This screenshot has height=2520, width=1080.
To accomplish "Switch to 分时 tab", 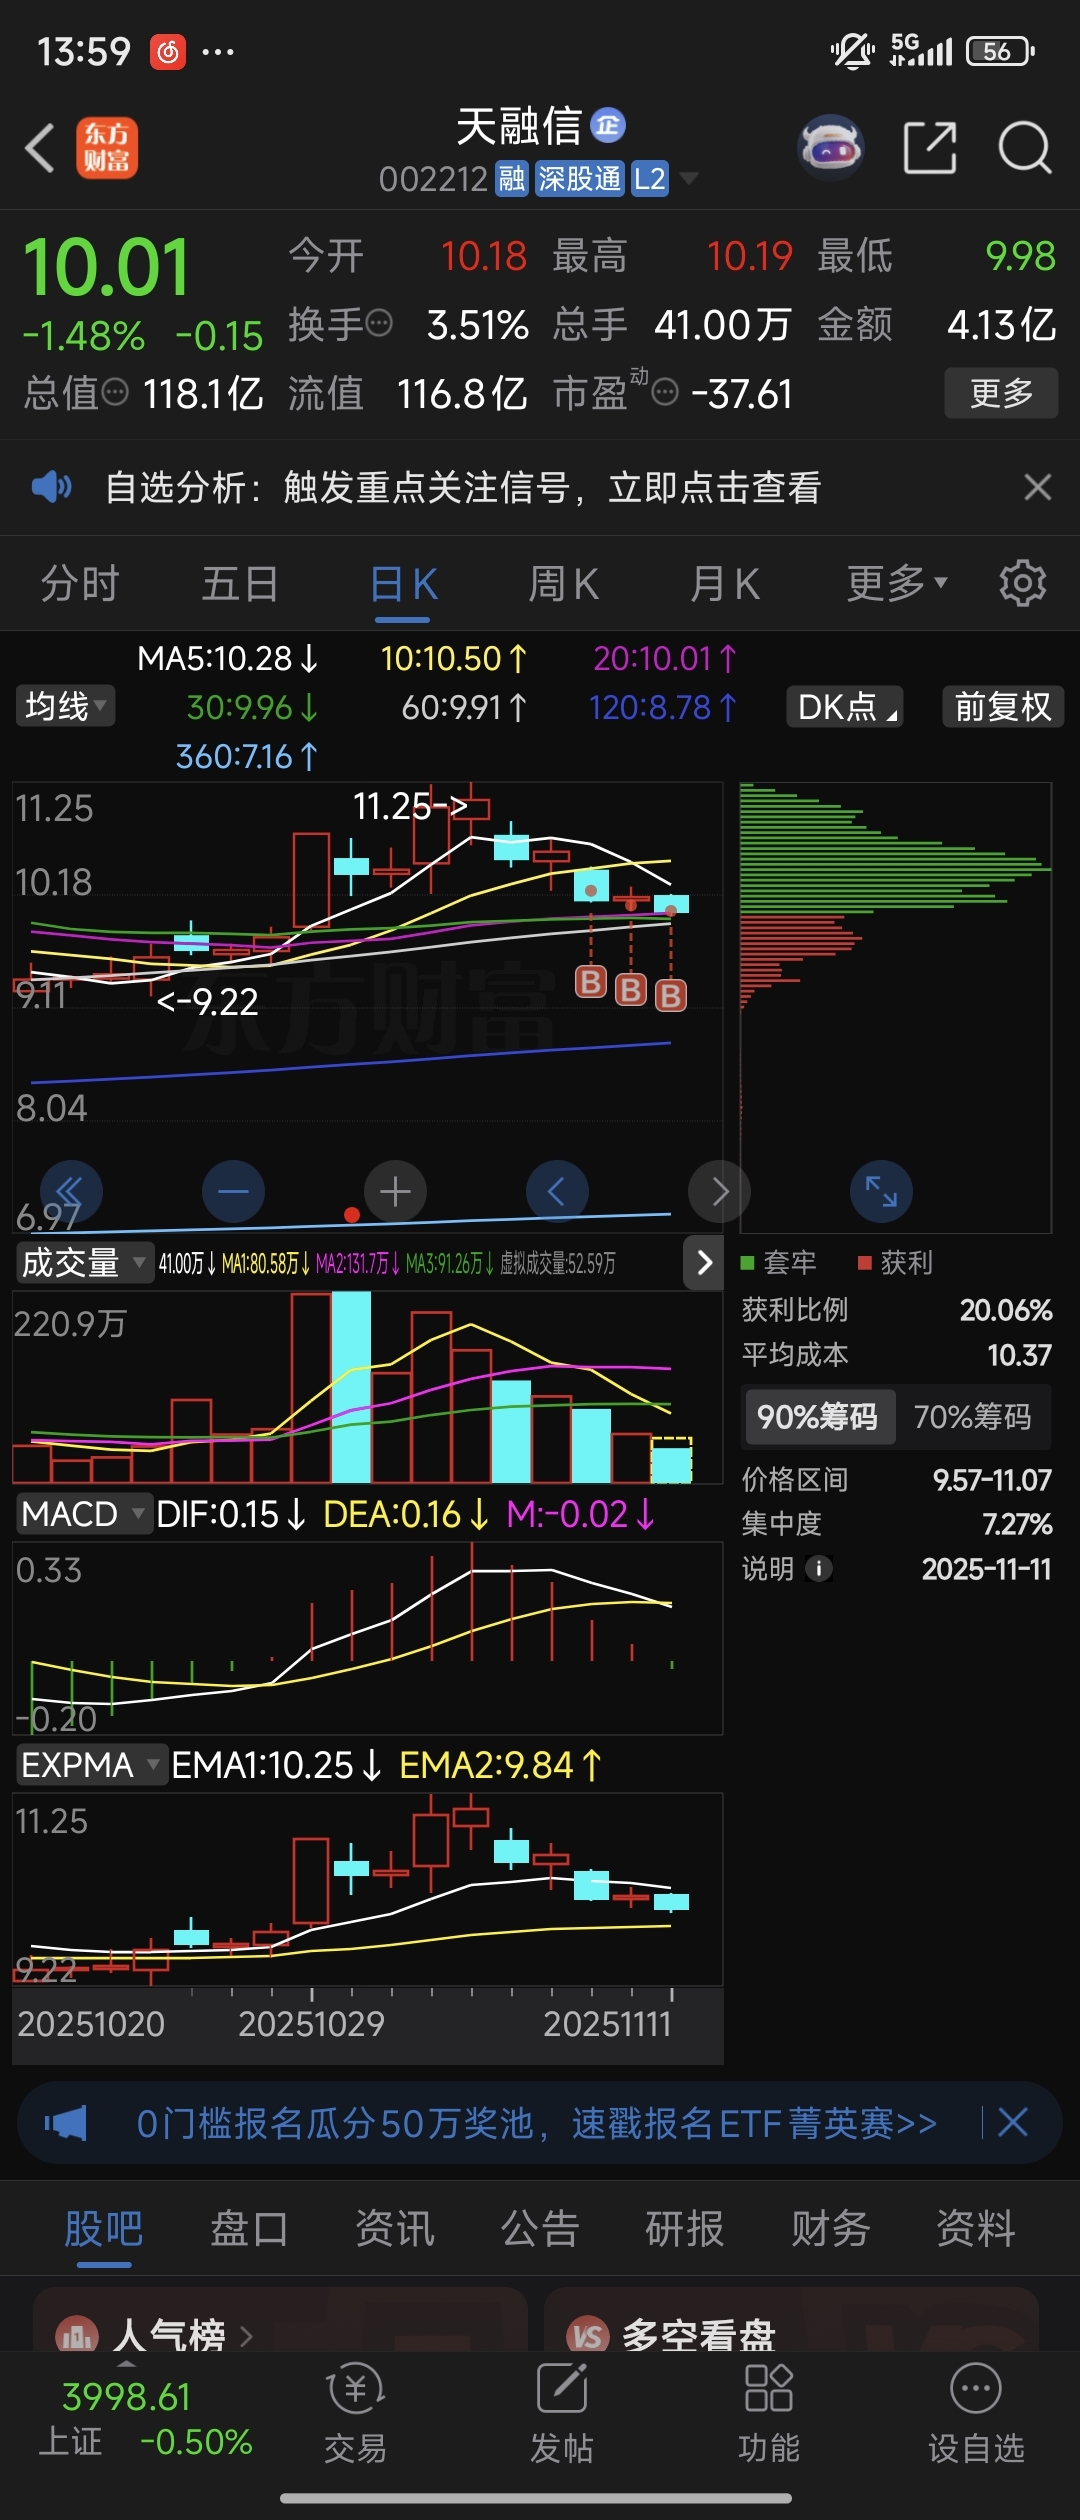I will tap(80, 583).
